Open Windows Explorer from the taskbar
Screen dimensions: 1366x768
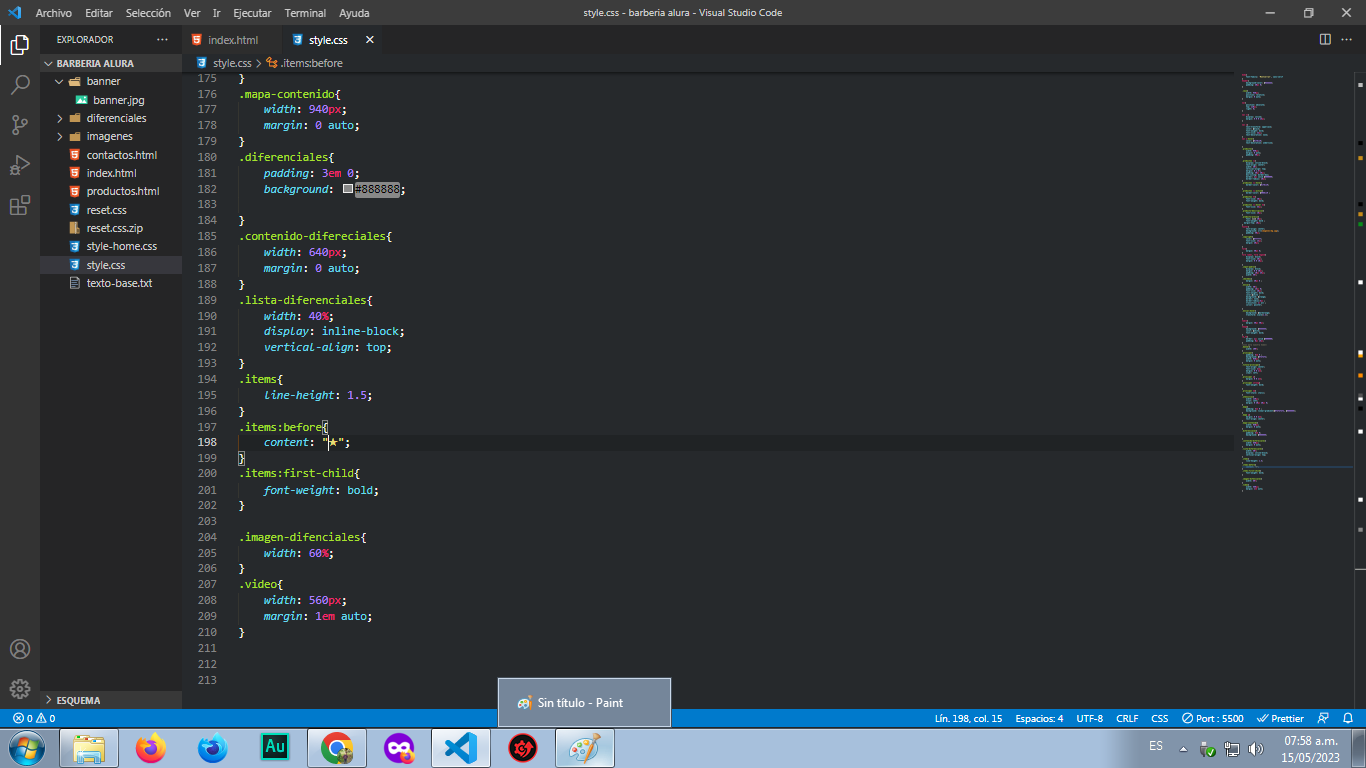[x=89, y=748]
